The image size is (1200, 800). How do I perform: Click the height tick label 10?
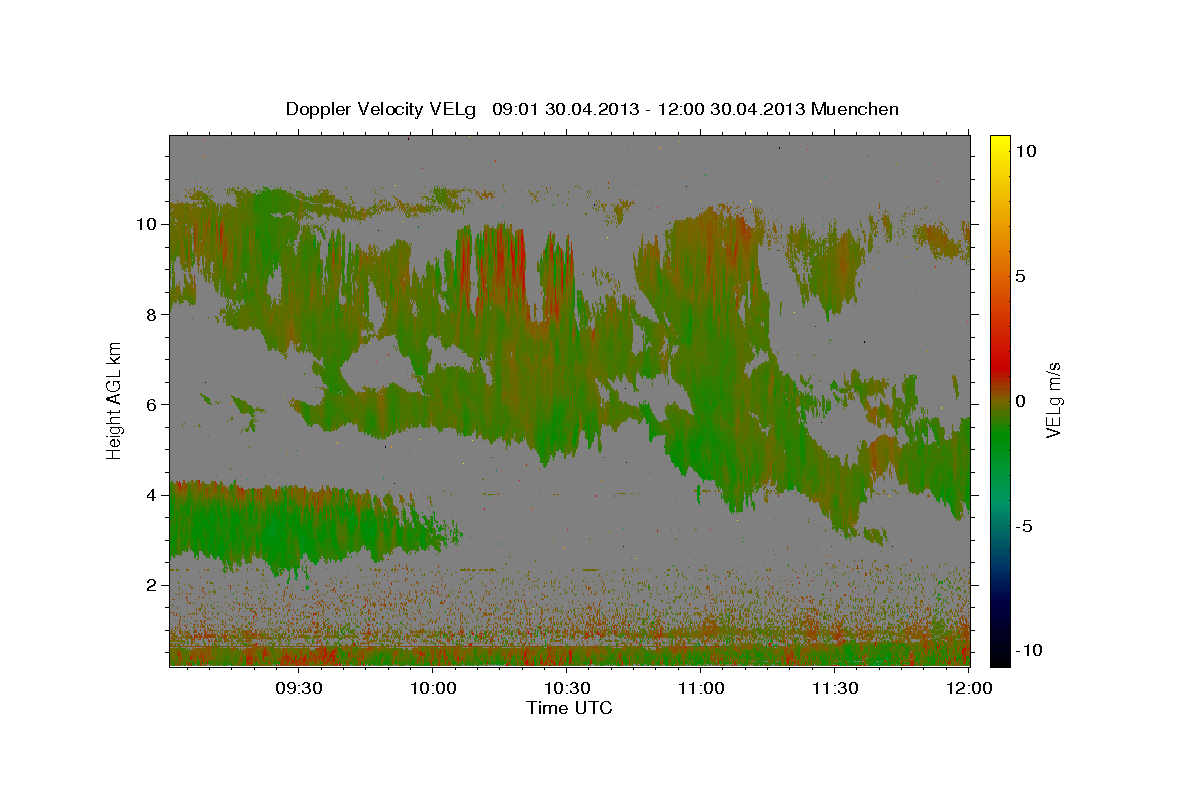pos(147,224)
